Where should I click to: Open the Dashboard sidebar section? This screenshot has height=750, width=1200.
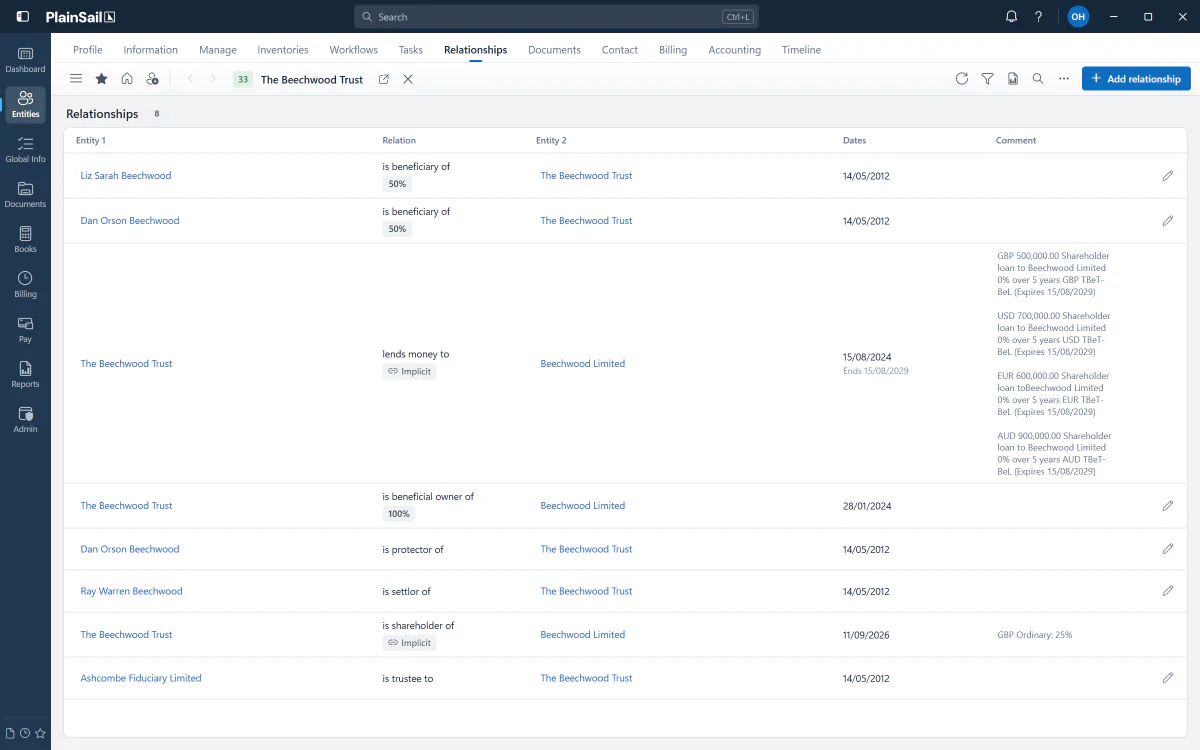coord(25,60)
